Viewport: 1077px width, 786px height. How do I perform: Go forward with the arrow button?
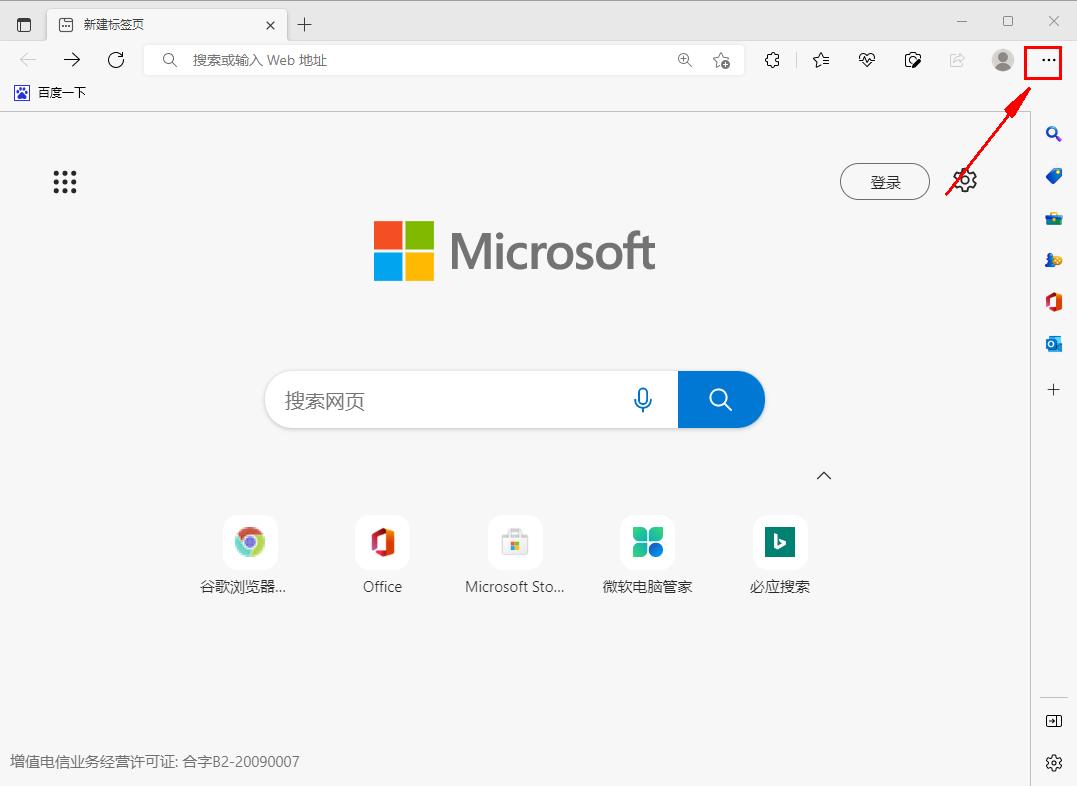pos(71,60)
